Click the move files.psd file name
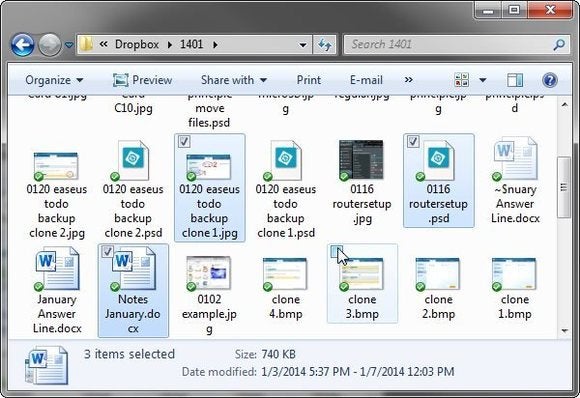This screenshot has height=398, width=580. click(209, 115)
